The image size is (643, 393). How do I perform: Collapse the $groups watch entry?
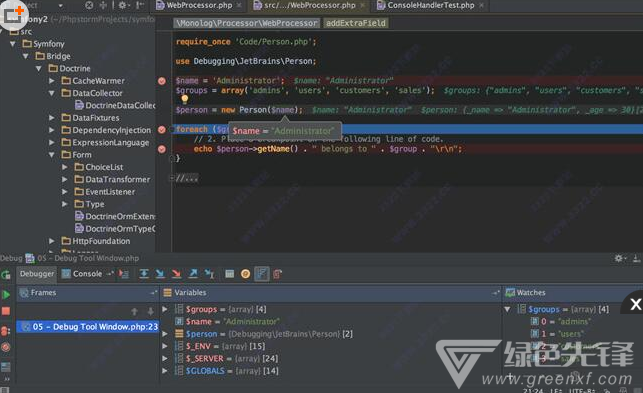pos(507,309)
